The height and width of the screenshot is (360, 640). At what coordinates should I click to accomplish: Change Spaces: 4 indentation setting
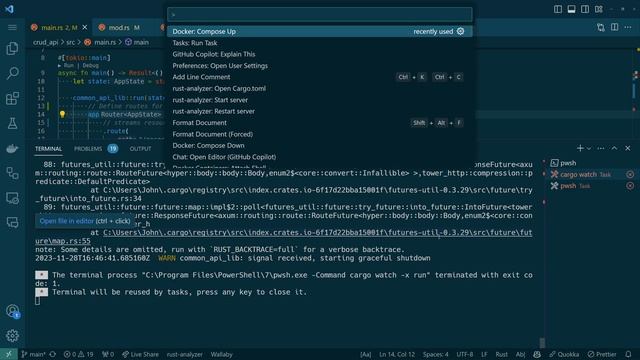436,354
